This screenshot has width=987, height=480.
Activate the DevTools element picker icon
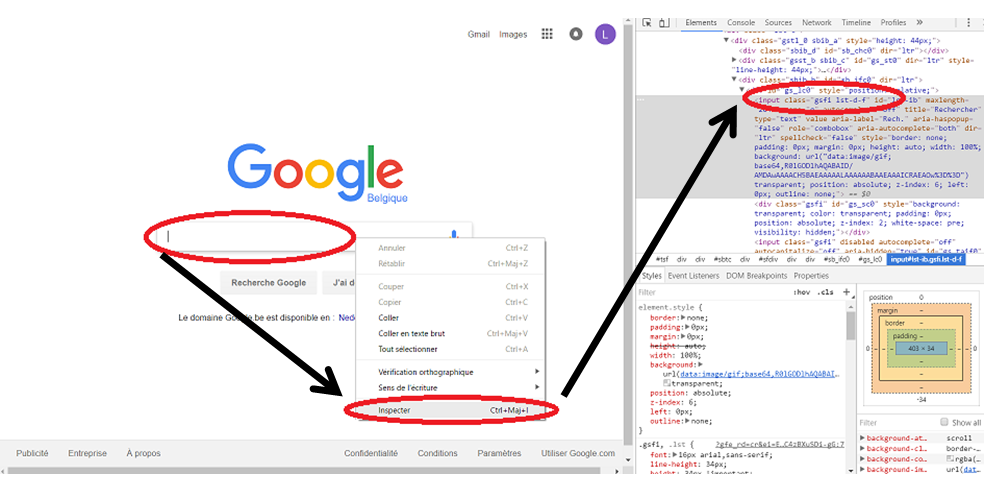click(x=647, y=23)
